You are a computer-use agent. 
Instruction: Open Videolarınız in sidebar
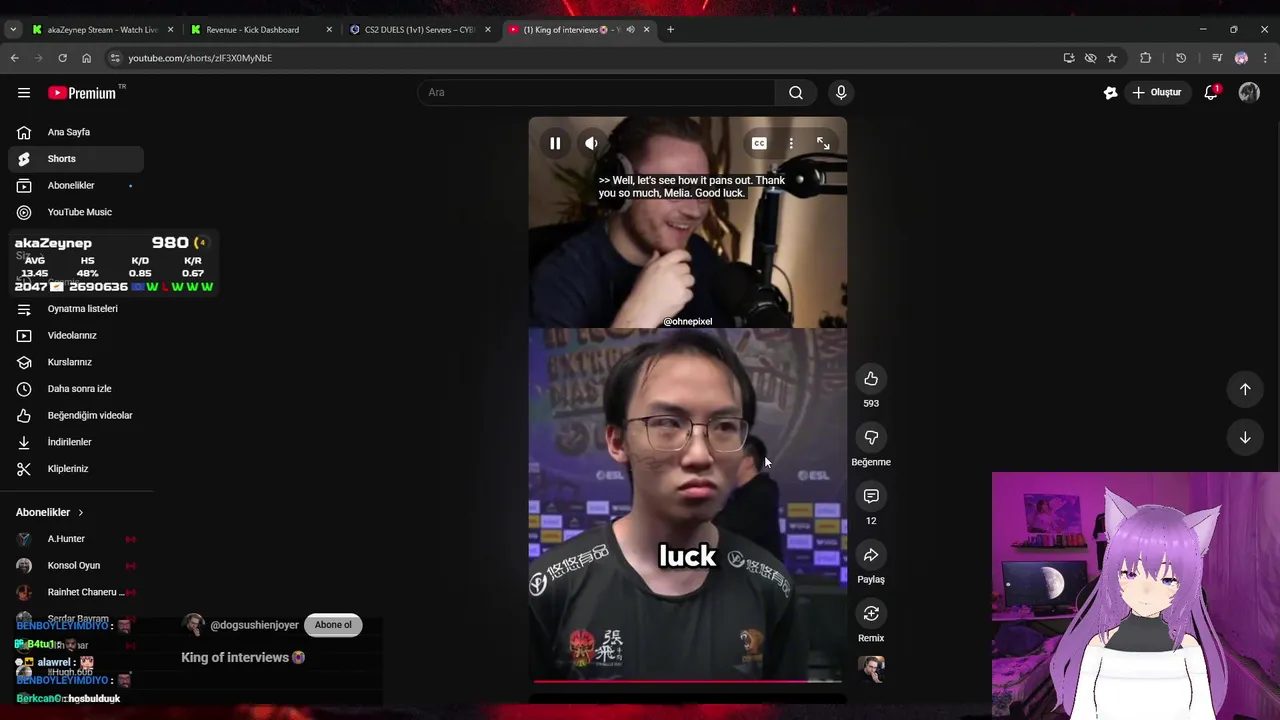click(76, 335)
